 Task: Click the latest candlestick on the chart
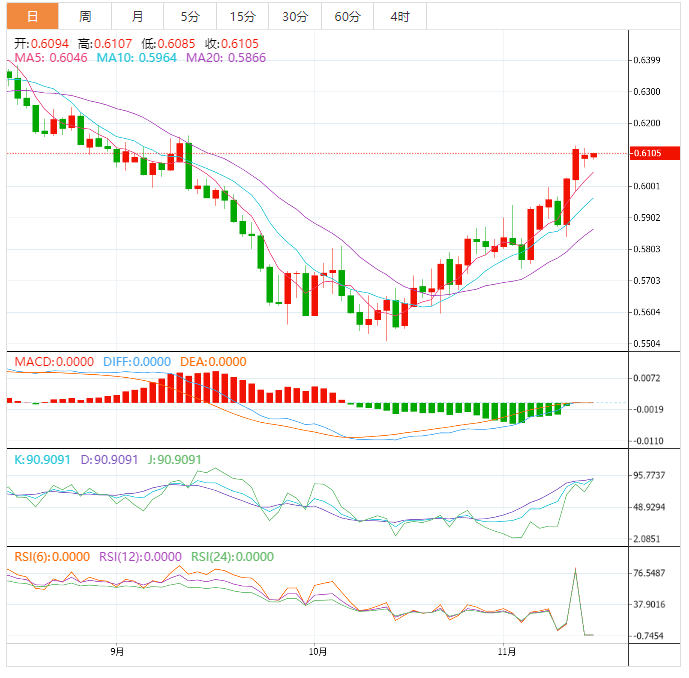pos(594,155)
